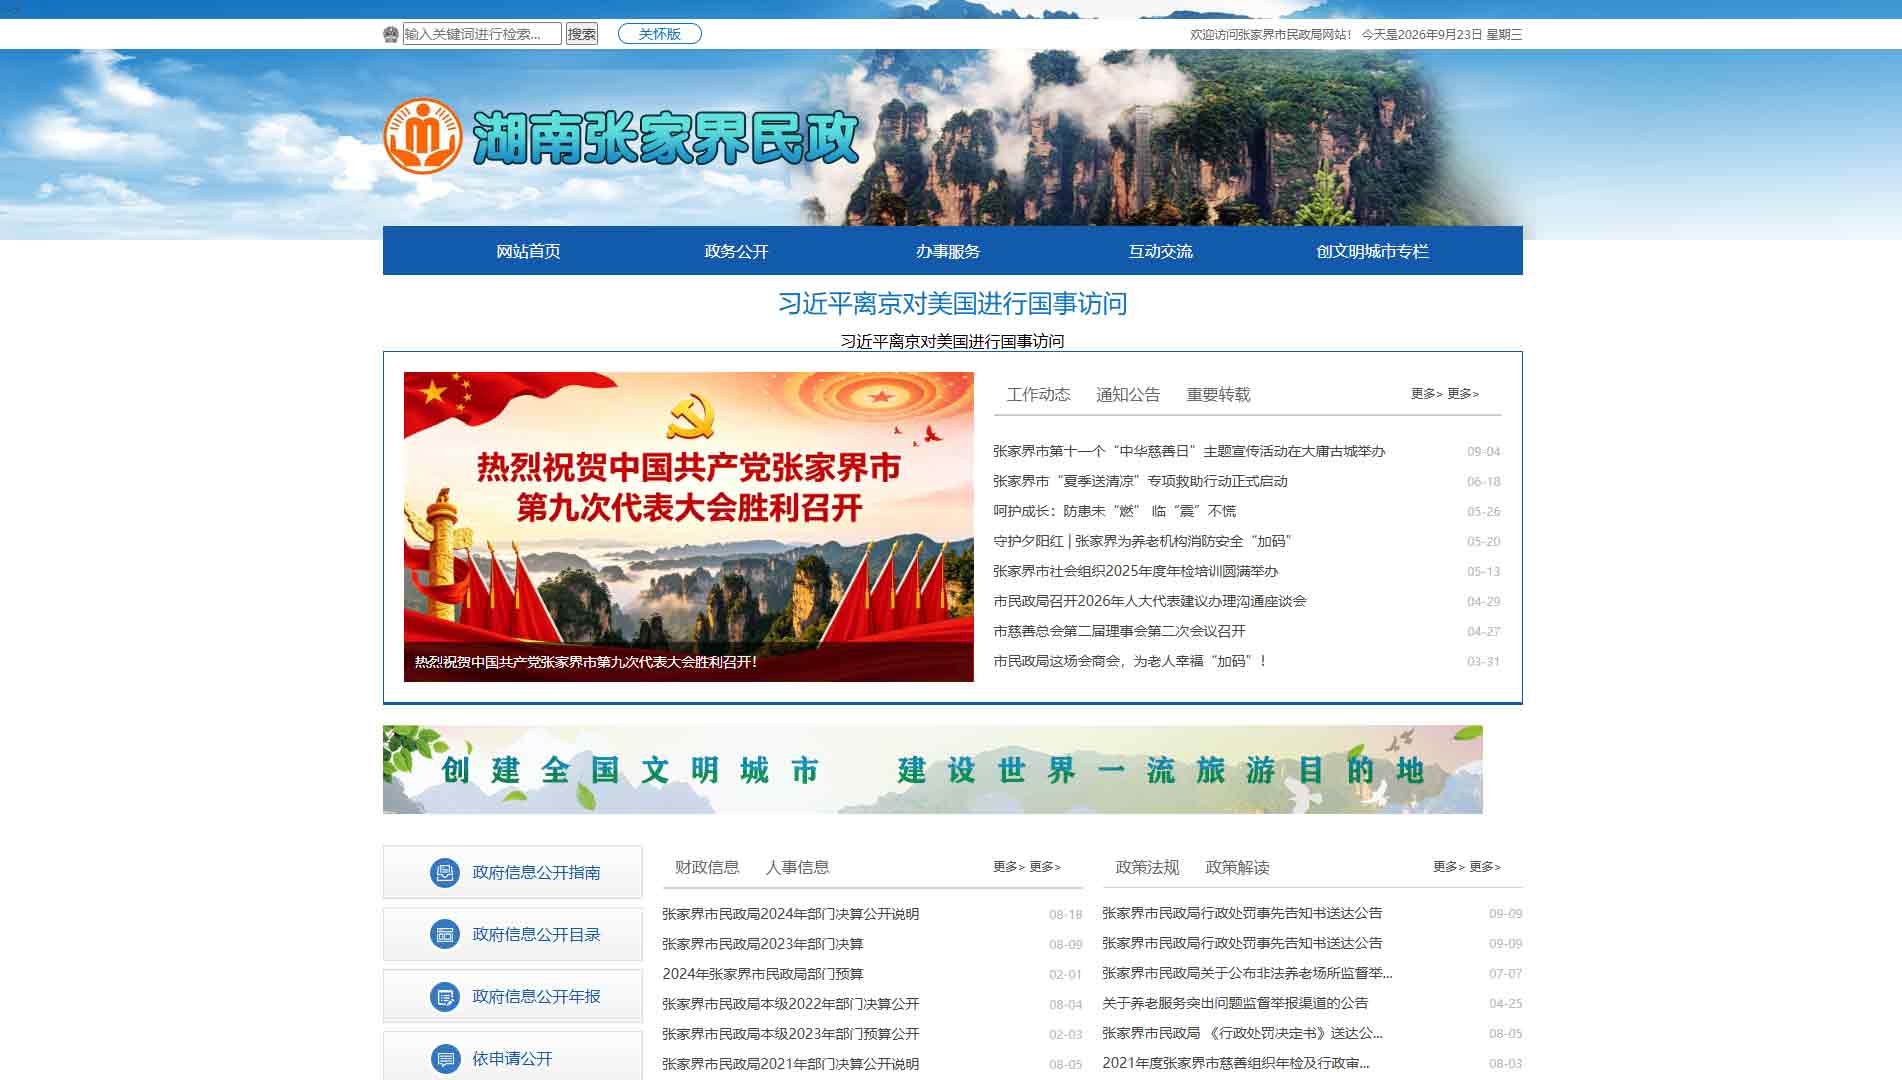
Task: Click the 政府信息公开目录 icon
Action: tap(445, 934)
